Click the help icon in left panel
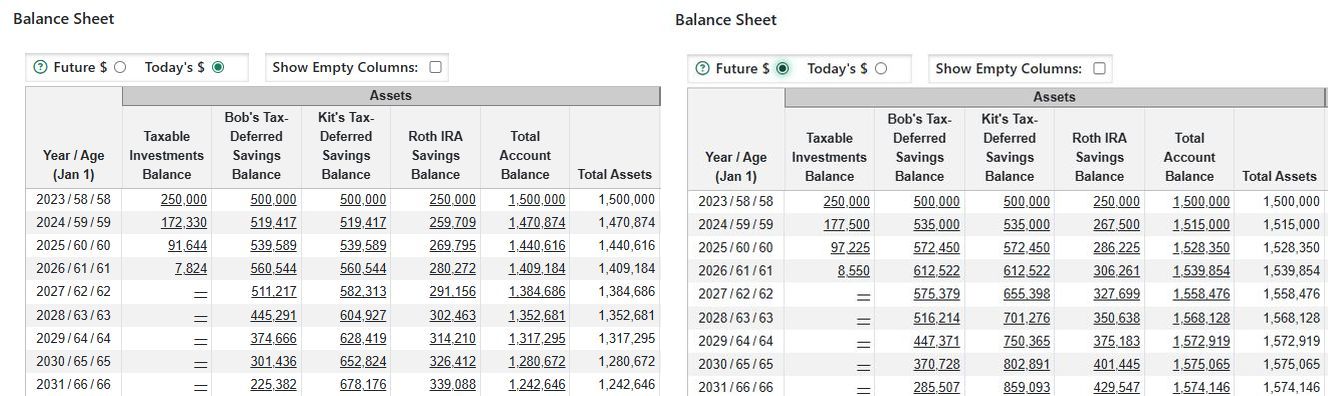The width and height of the screenshot is (1328, 396). [40, 67]
